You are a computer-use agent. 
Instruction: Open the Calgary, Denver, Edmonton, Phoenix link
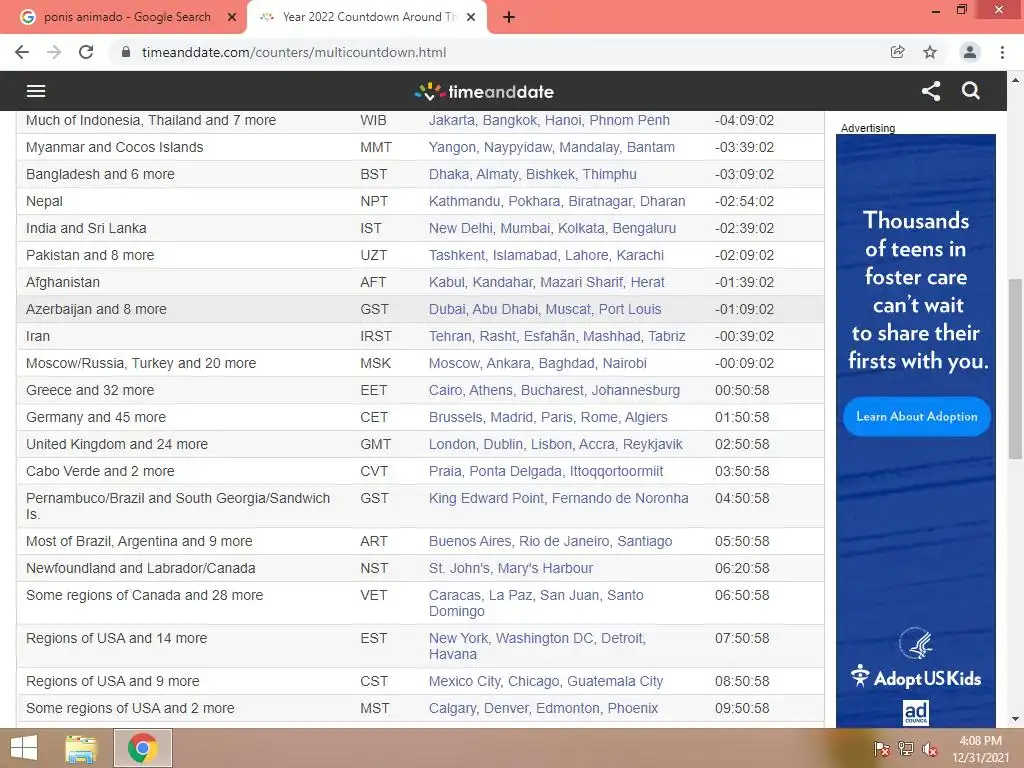click(543, 709)
